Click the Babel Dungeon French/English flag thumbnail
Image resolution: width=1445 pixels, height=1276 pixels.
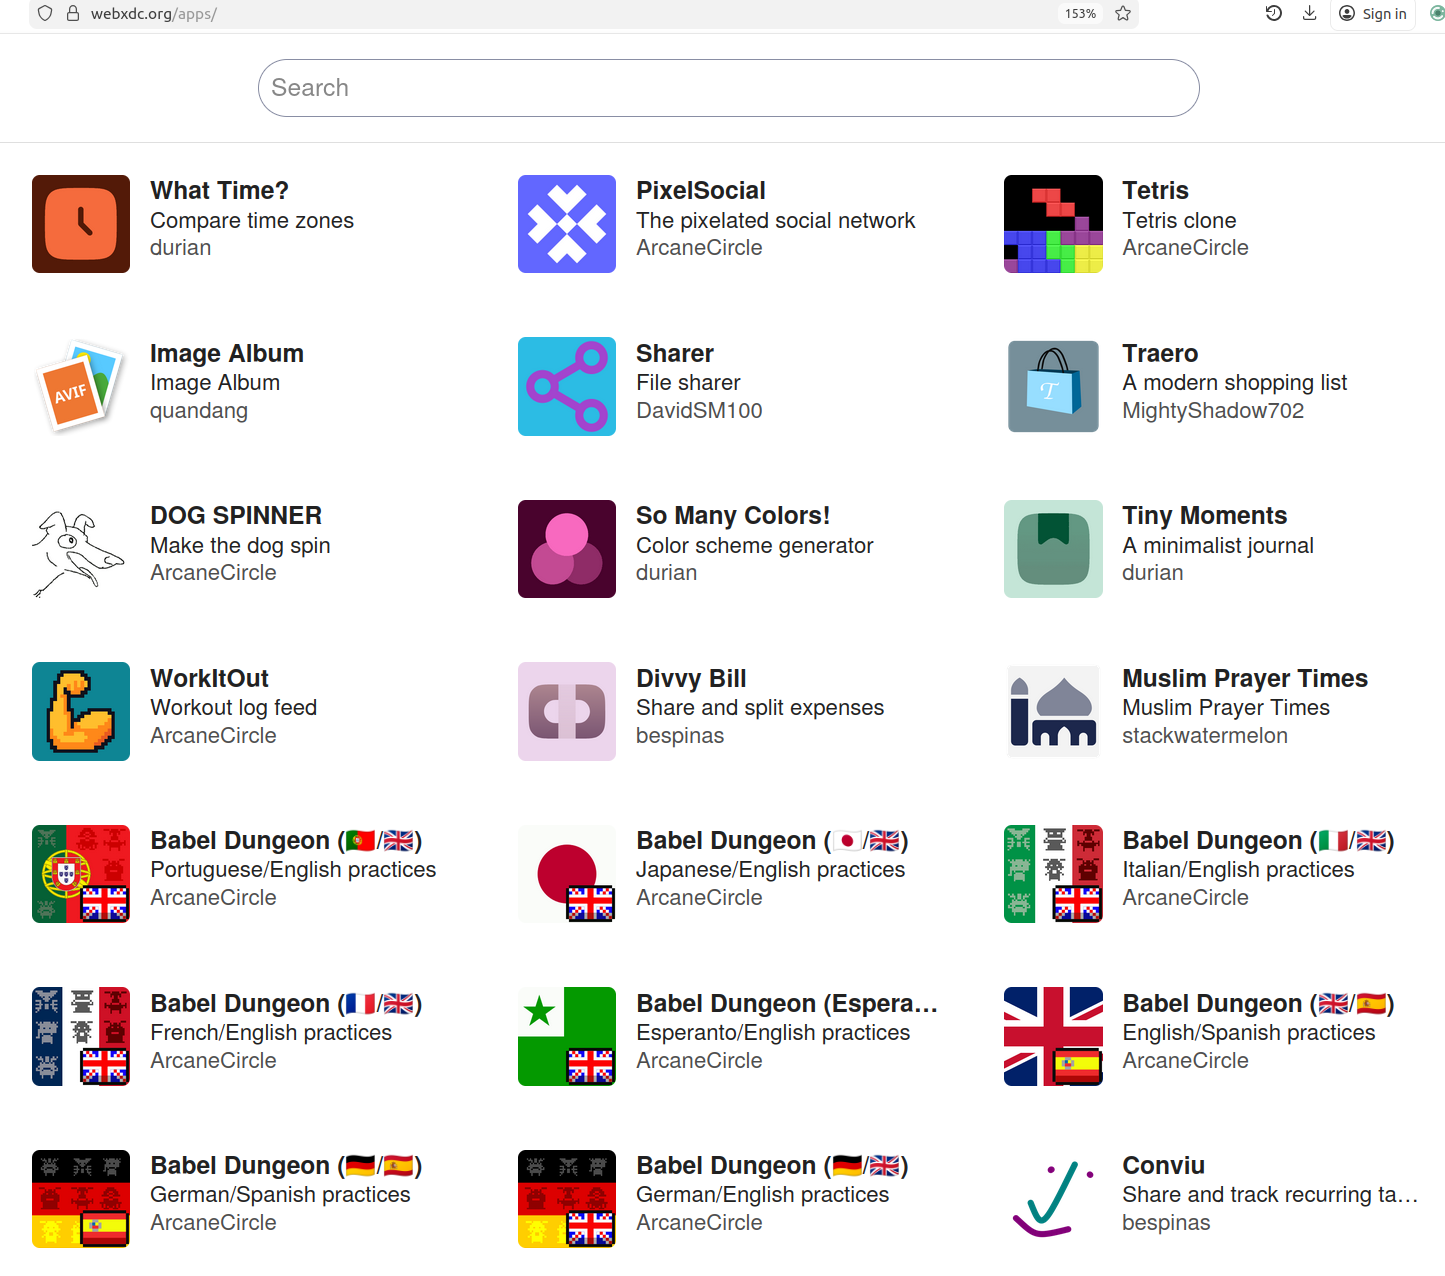click(x=81, y=1036)
